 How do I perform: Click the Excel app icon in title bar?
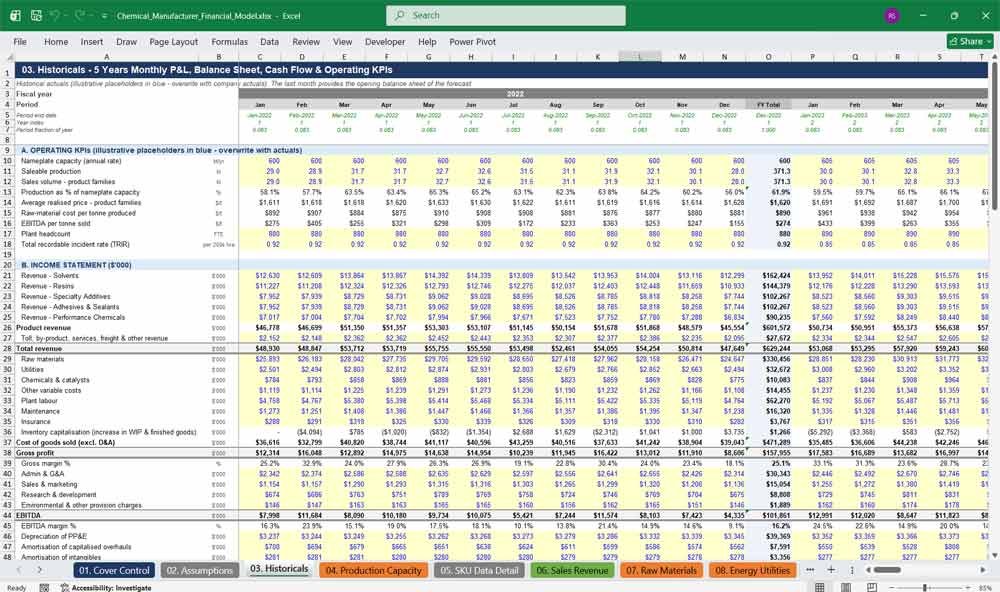pyautogui.click(x=15, y=15)
